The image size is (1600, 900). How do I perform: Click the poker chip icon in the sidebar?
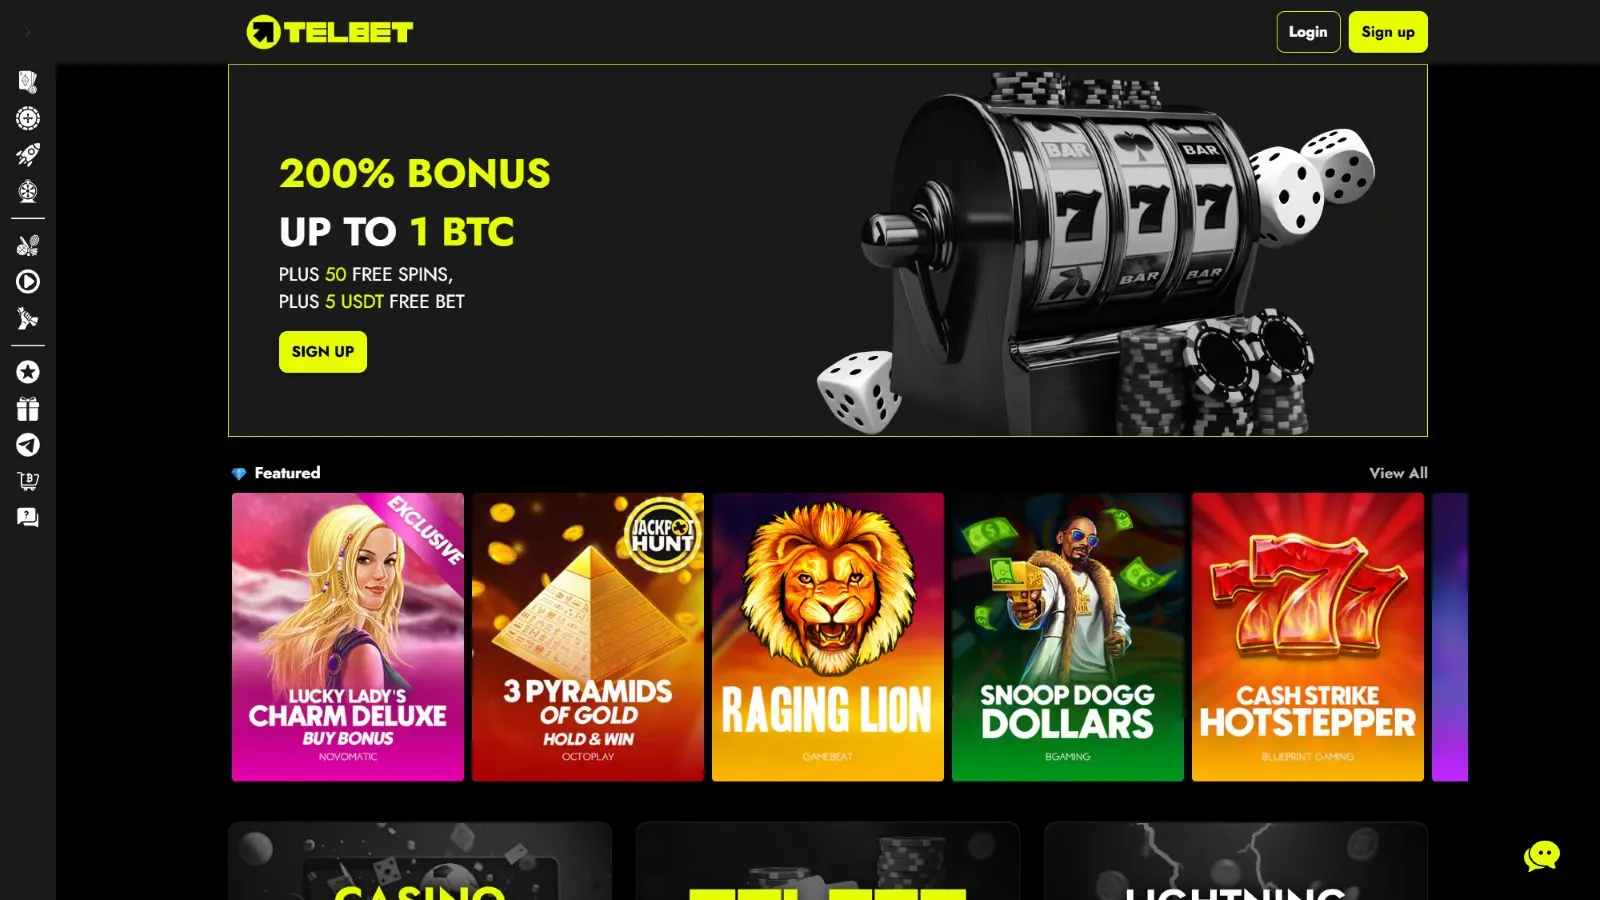tap(28, 118)
